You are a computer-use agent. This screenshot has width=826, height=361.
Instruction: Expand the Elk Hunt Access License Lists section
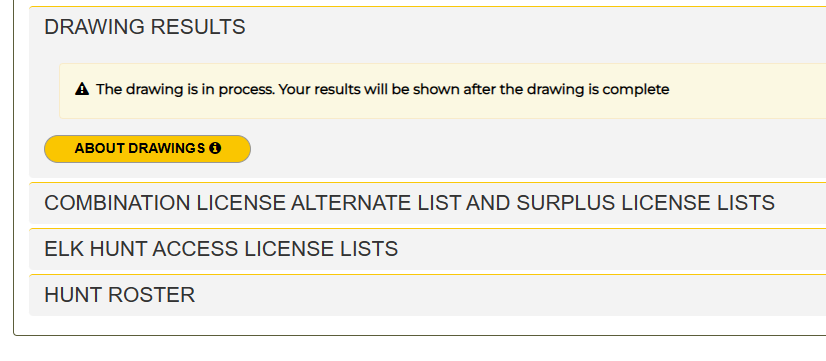point(427,249)
